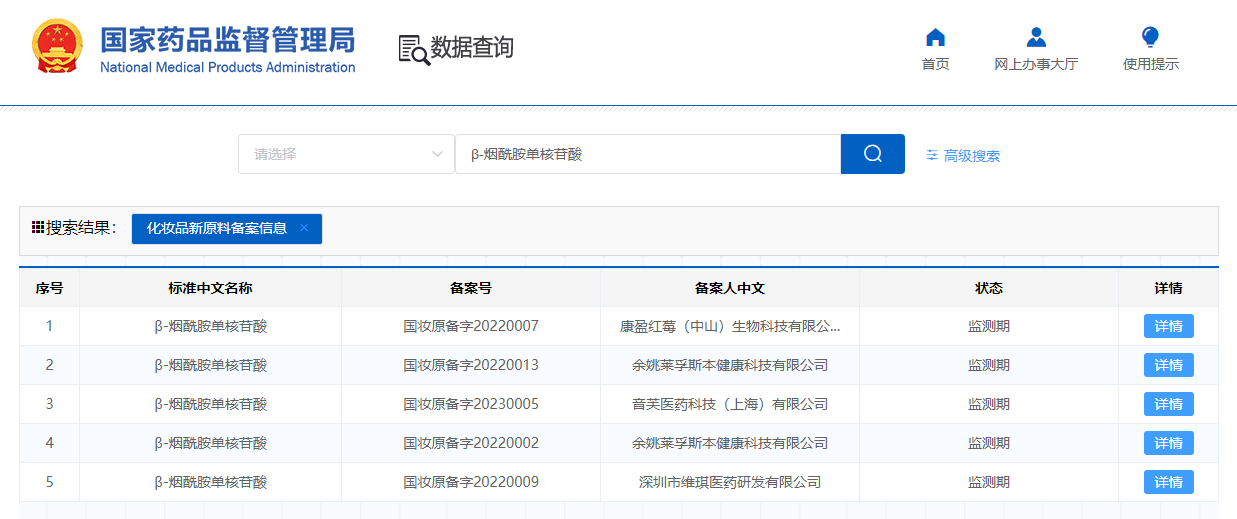Click serial number 4 cell
1237x519 pixels.
pos(50,443)
